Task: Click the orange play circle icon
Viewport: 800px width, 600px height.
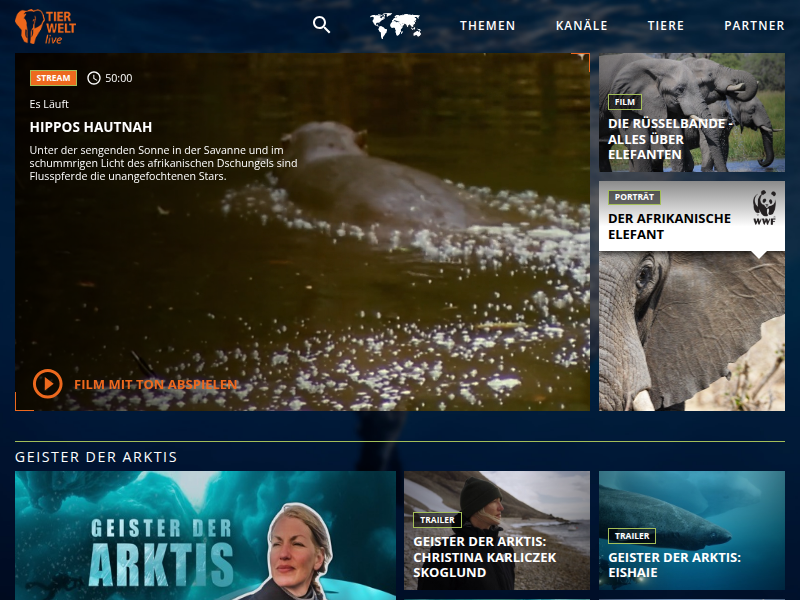Action: 47,384
